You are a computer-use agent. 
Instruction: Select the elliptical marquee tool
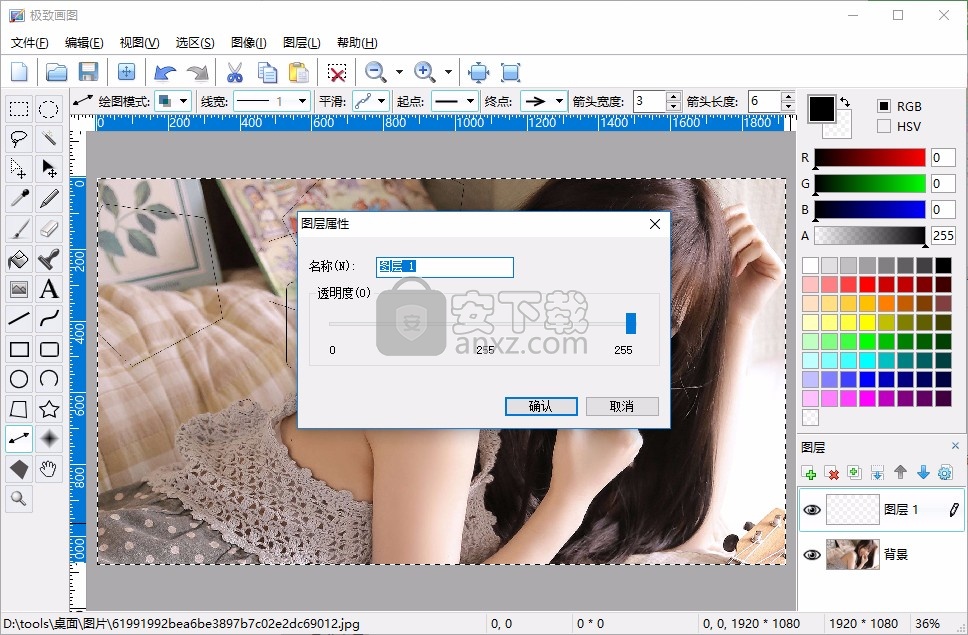click(49, 110)
